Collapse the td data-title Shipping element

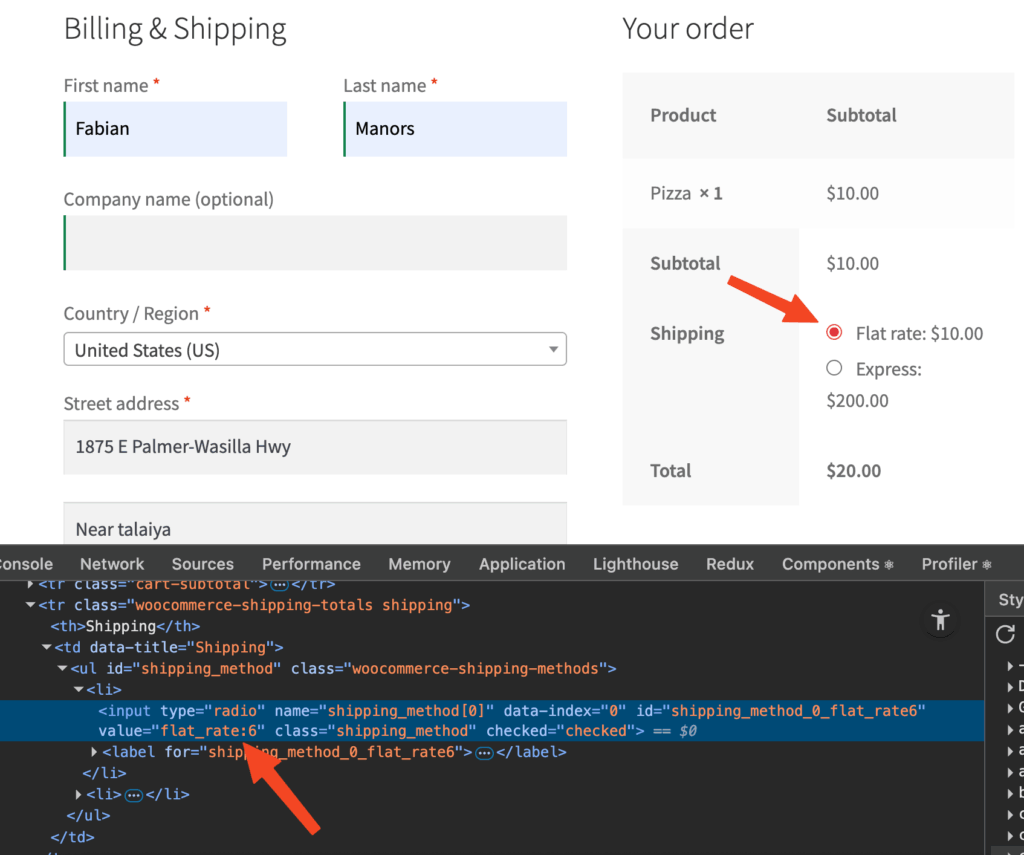coord(46,647)
